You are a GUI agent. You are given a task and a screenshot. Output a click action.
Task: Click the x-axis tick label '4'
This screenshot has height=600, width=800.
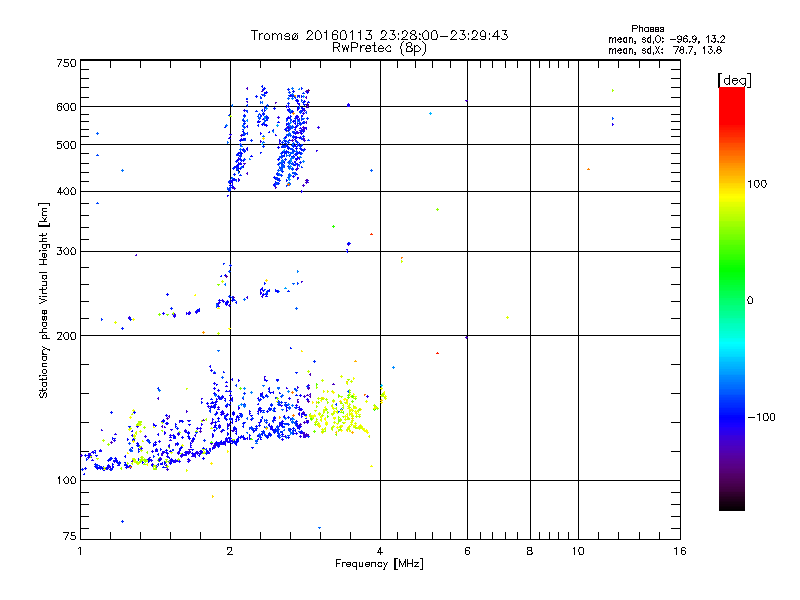[x=380, y=551]
